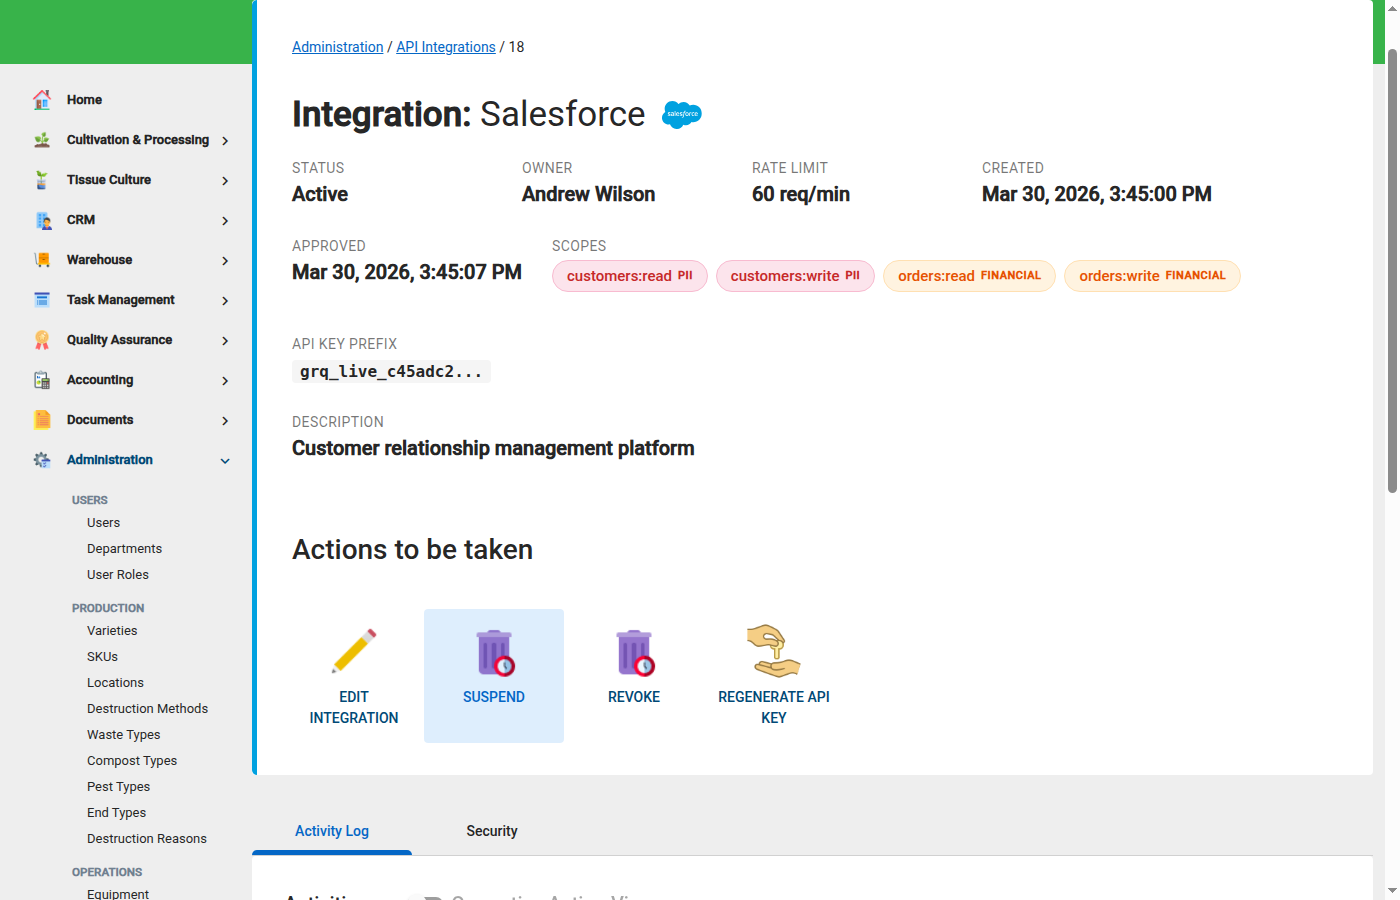Click the Documents sidebar icon
This screenshot has height=900, width=1400.
pyautogui.click(x=42, y=419)
